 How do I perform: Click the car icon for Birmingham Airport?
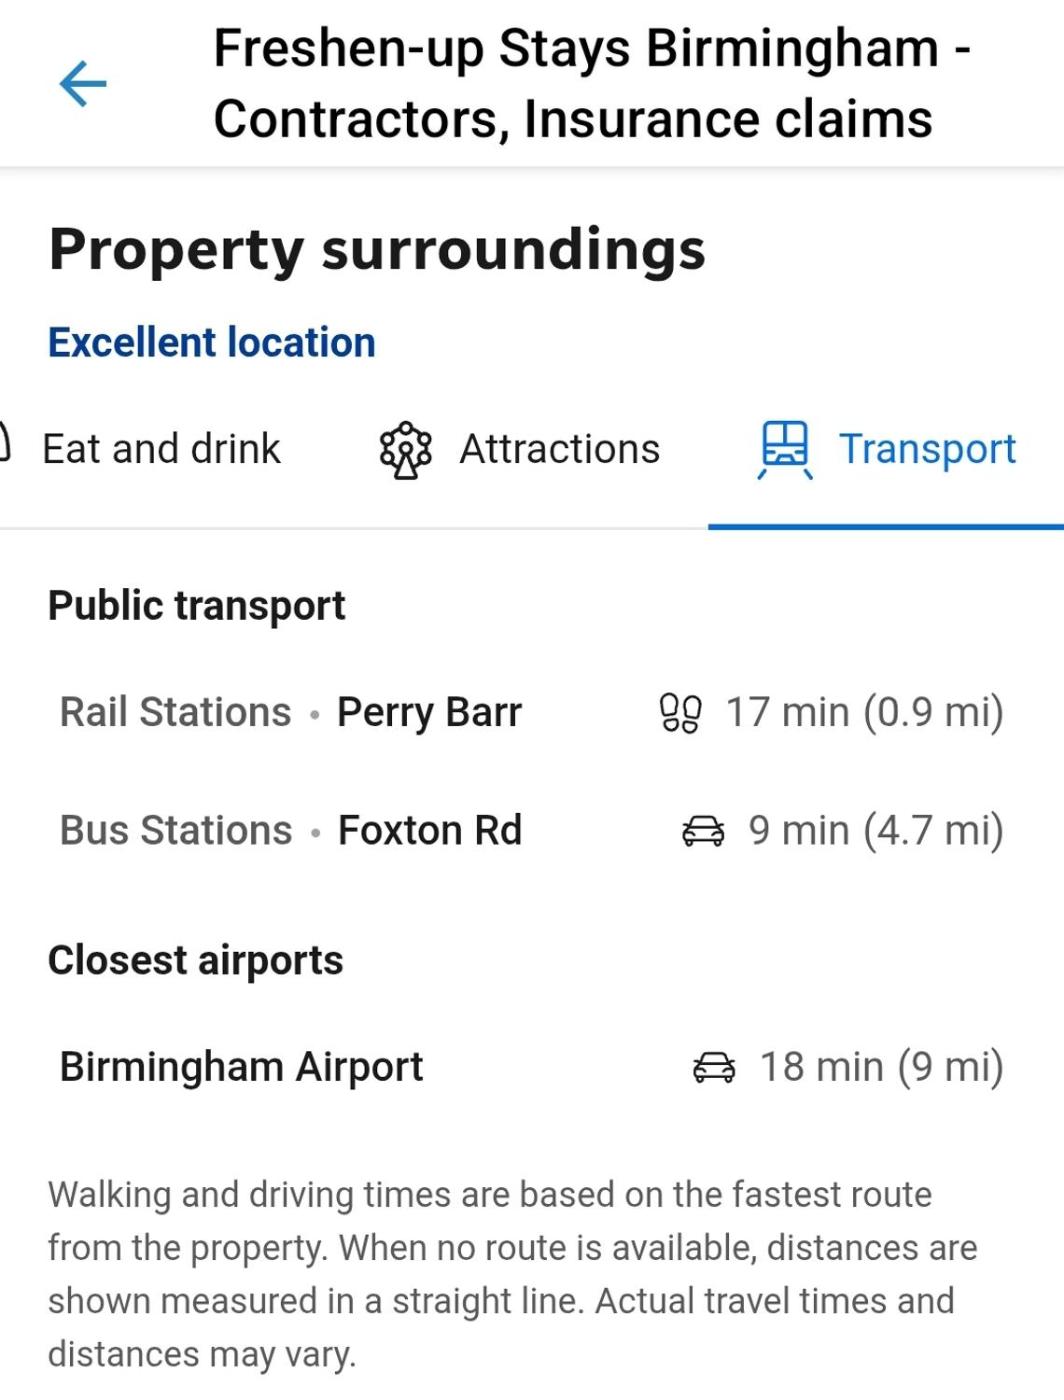tap(714, 1067)
